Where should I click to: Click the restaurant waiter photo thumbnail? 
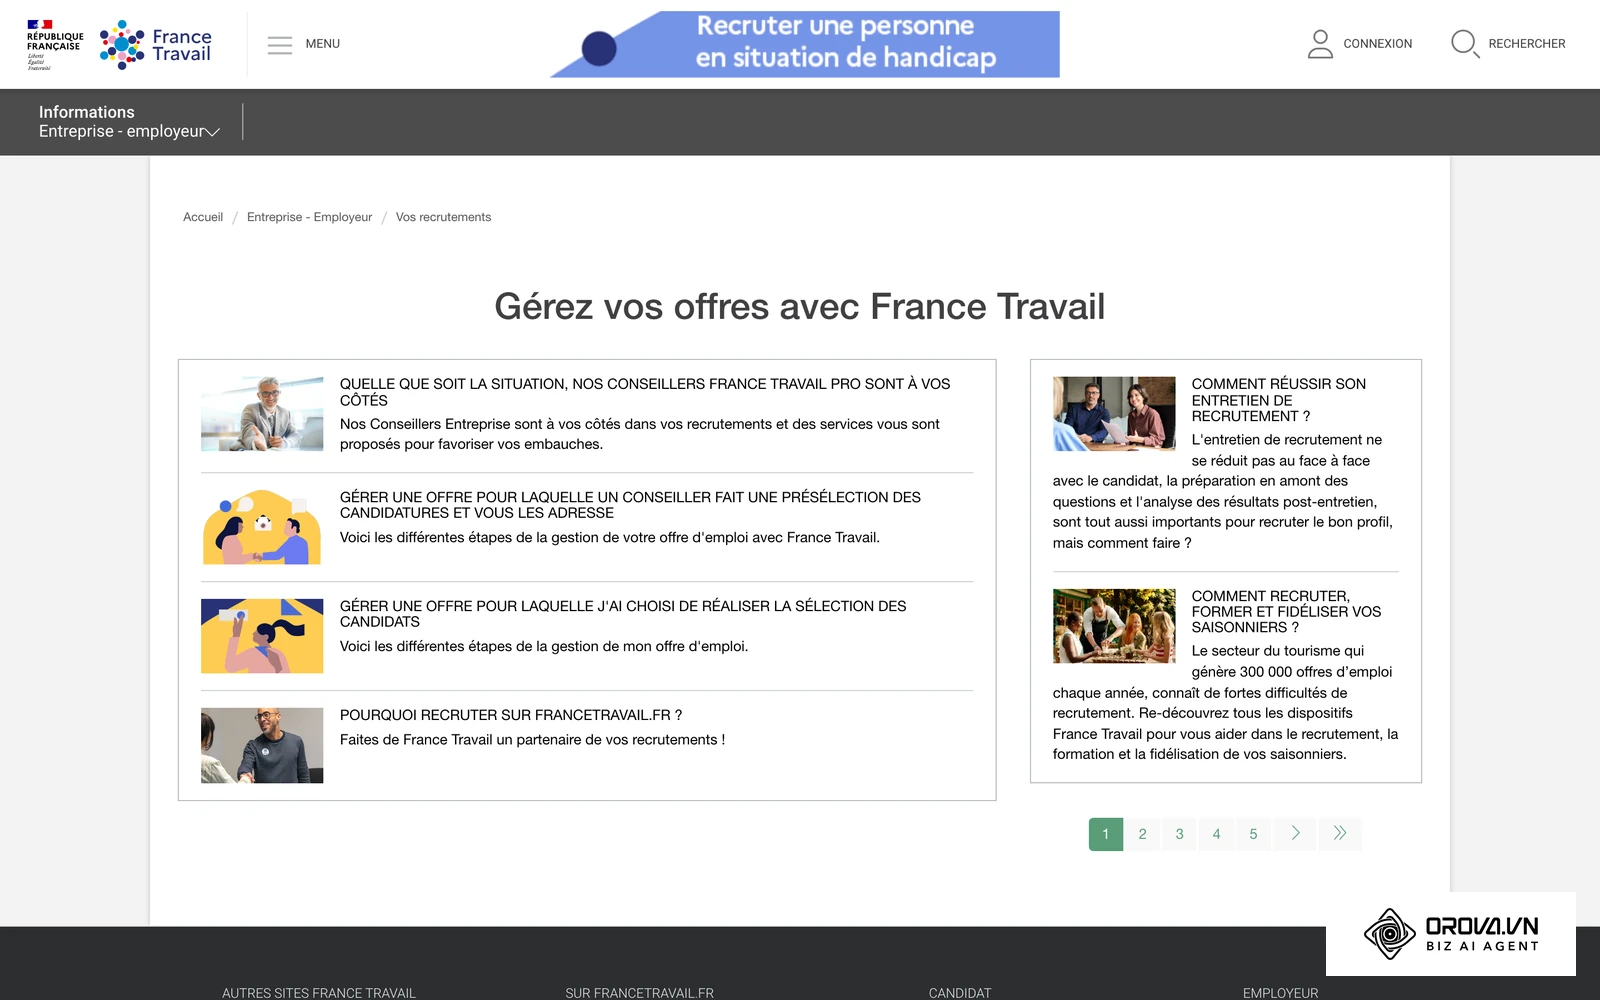(1114, 626)
